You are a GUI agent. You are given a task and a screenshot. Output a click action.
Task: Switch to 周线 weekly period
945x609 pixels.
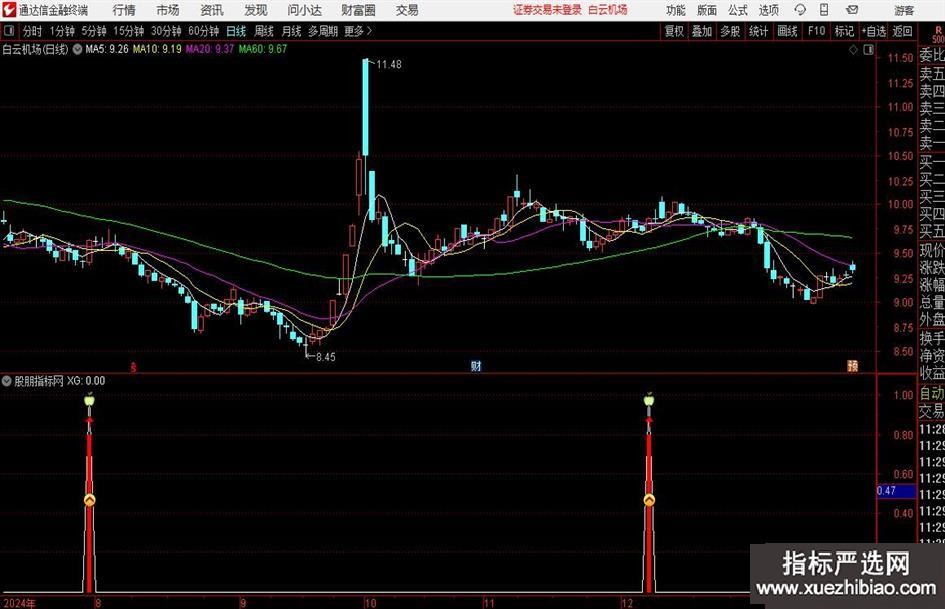pyautogui.click(x=263, y=31)
